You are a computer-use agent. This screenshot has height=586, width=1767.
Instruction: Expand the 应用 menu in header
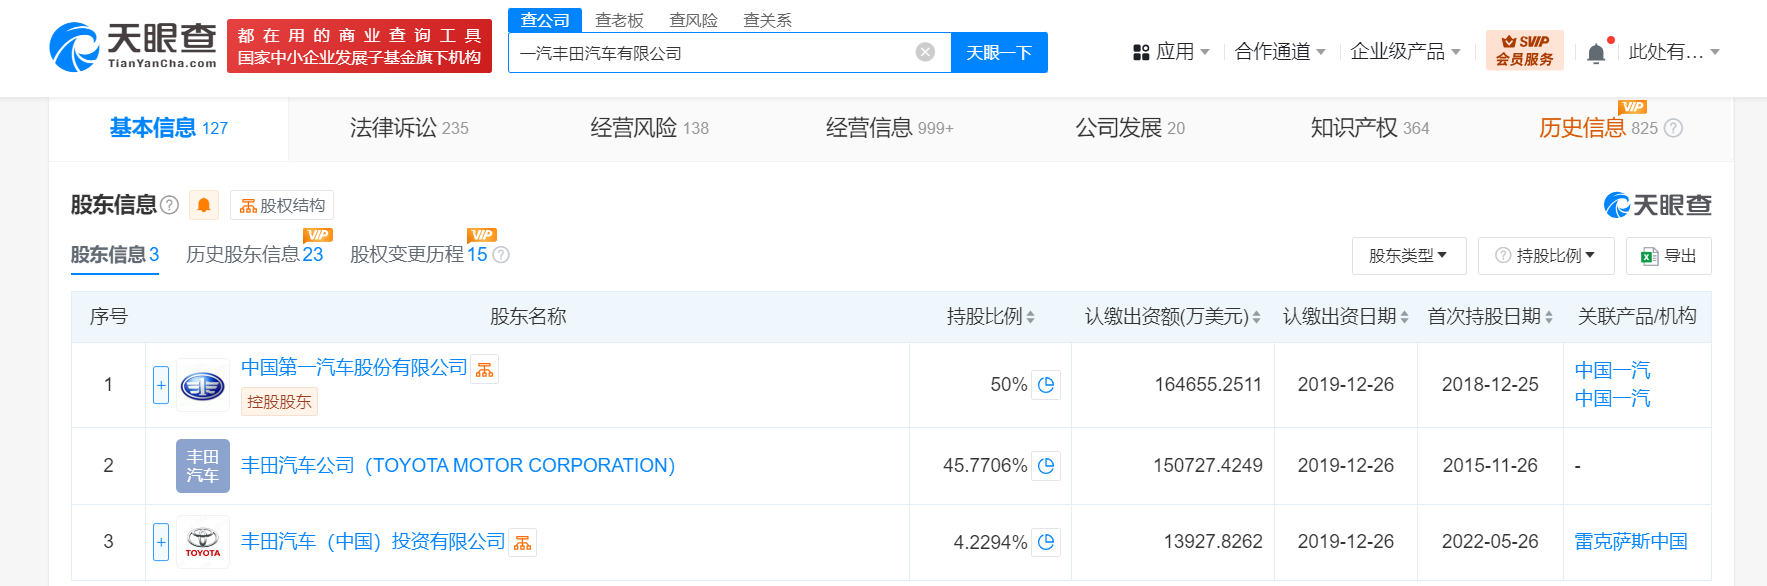1171,52
